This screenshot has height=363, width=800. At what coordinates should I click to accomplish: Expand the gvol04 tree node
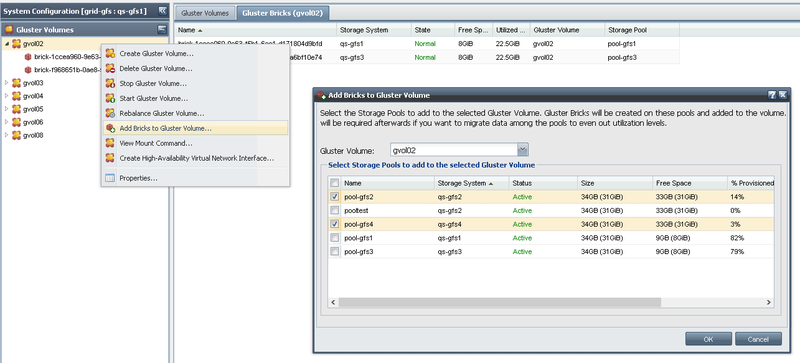point(7,95)
